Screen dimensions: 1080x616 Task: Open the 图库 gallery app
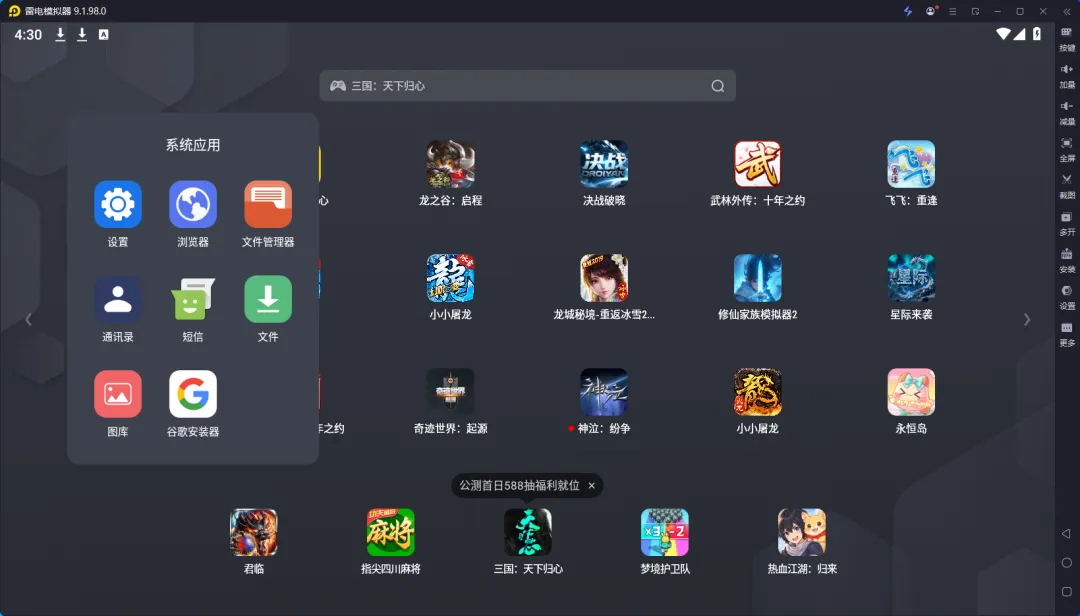tap(118, 394)
